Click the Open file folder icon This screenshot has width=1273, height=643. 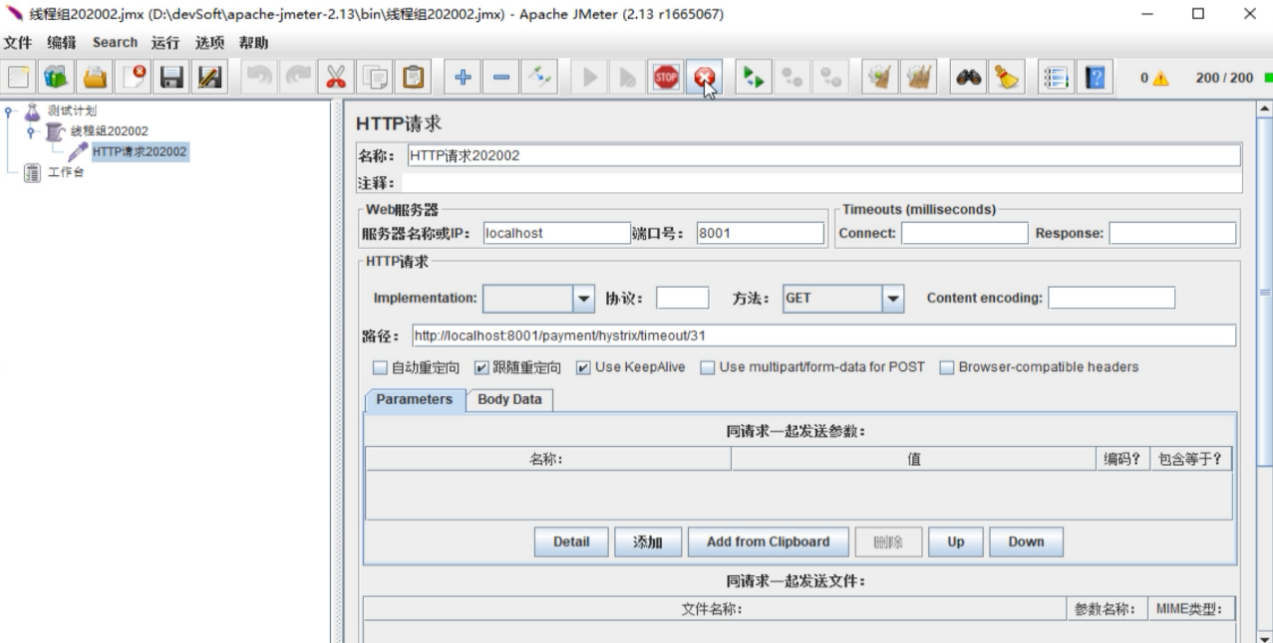tap(95, 77)
